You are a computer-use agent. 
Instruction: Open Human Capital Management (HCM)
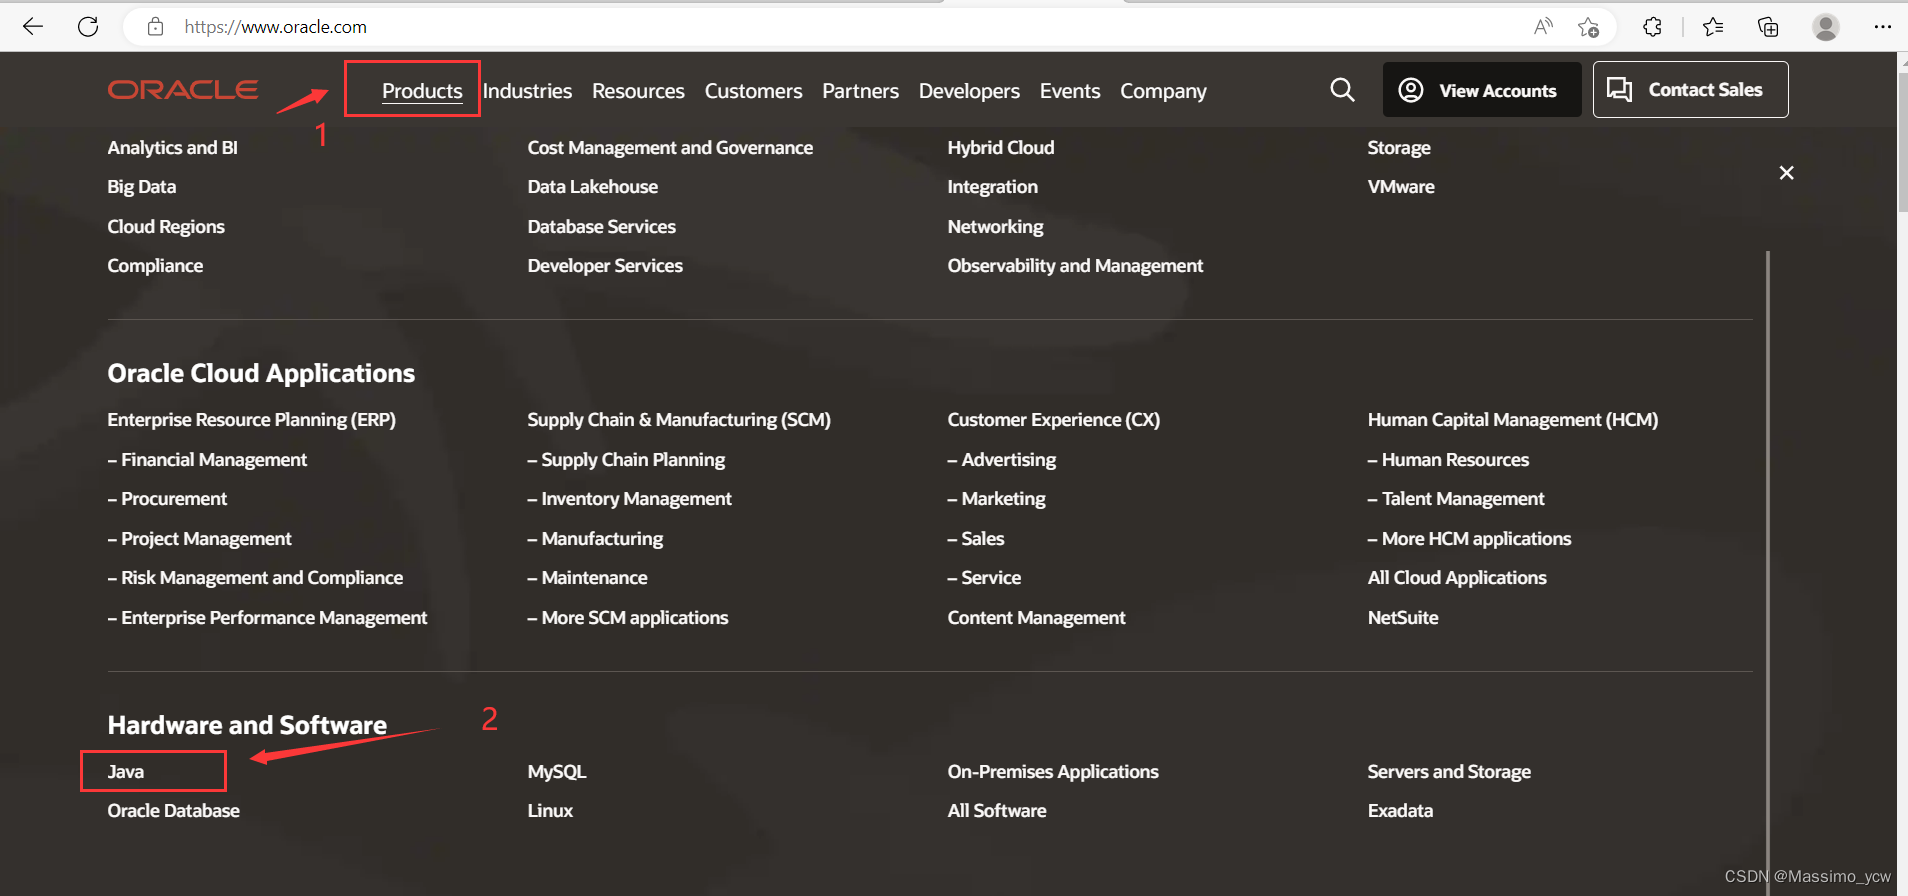click(1512, 420)
